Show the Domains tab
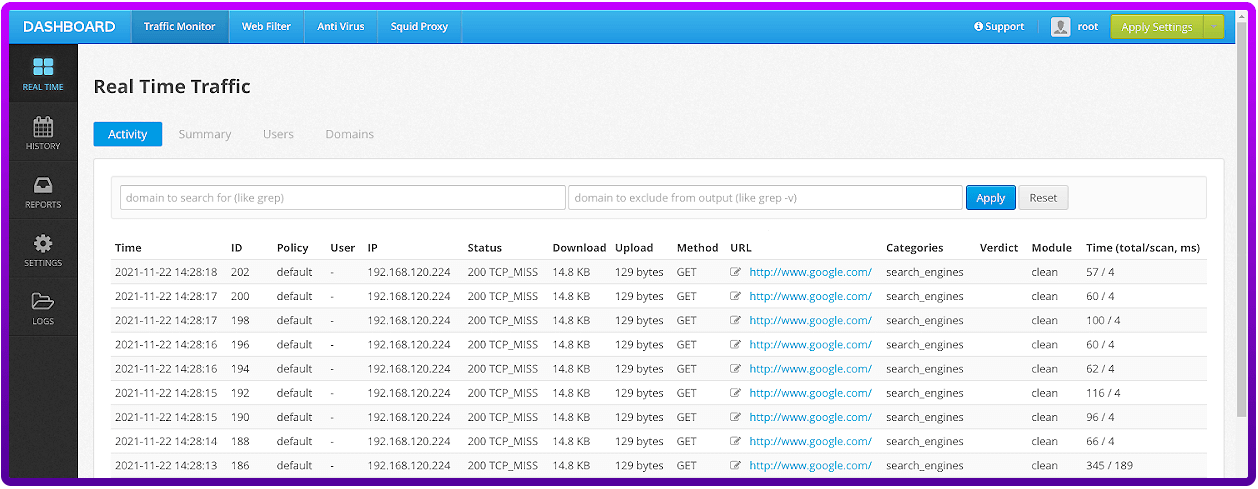Screen dimensions: 1258x489 [x=349, y=134]
